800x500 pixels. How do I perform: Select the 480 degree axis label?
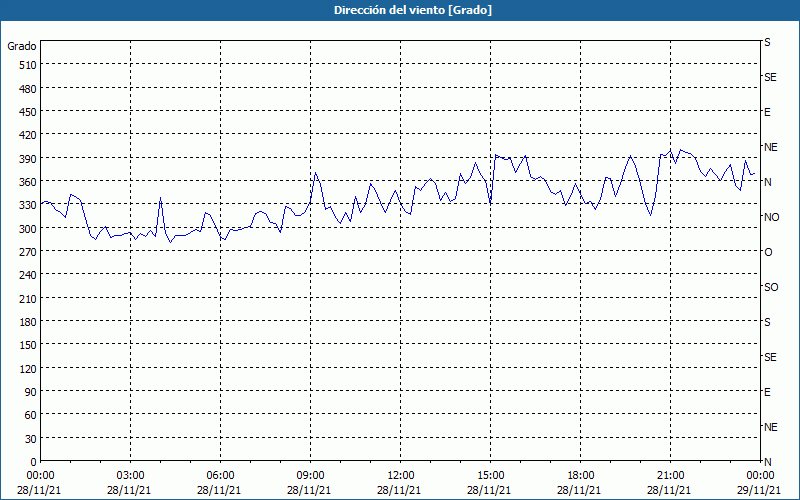(x=28, y=88)
